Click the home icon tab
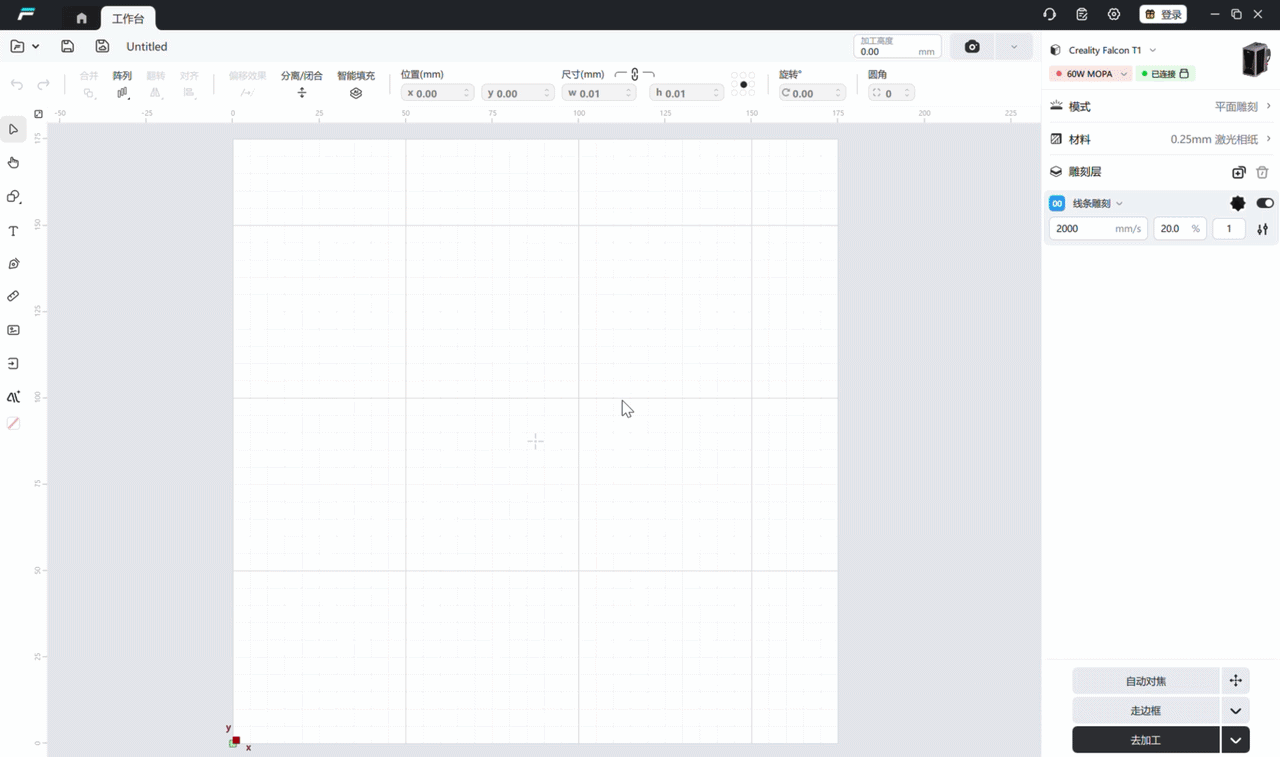 (x=82, y=18)
